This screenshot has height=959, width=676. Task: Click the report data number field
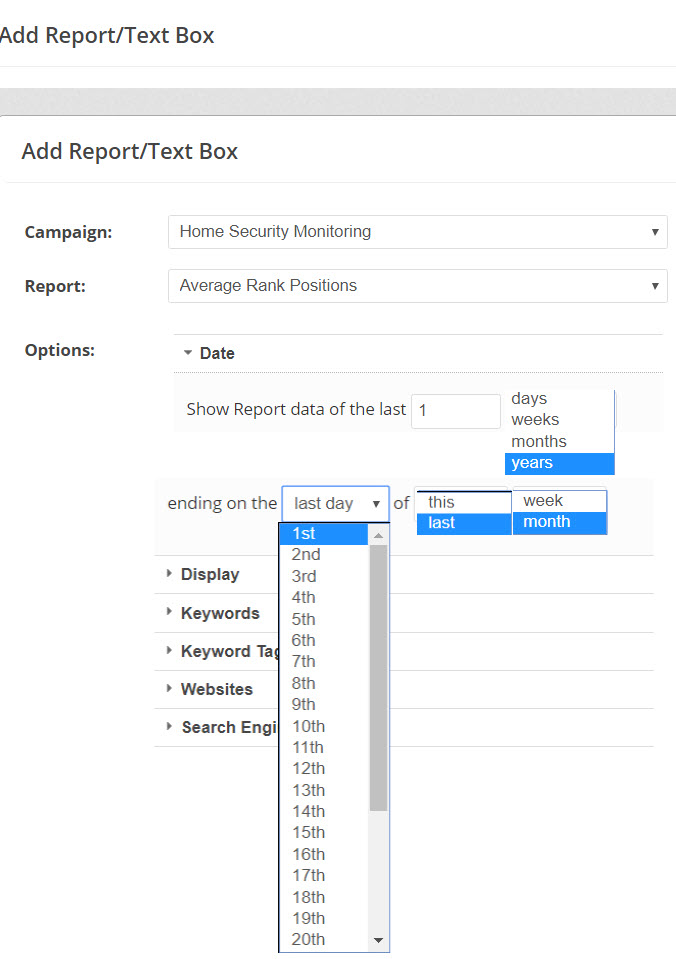click(x=455, y=411)
